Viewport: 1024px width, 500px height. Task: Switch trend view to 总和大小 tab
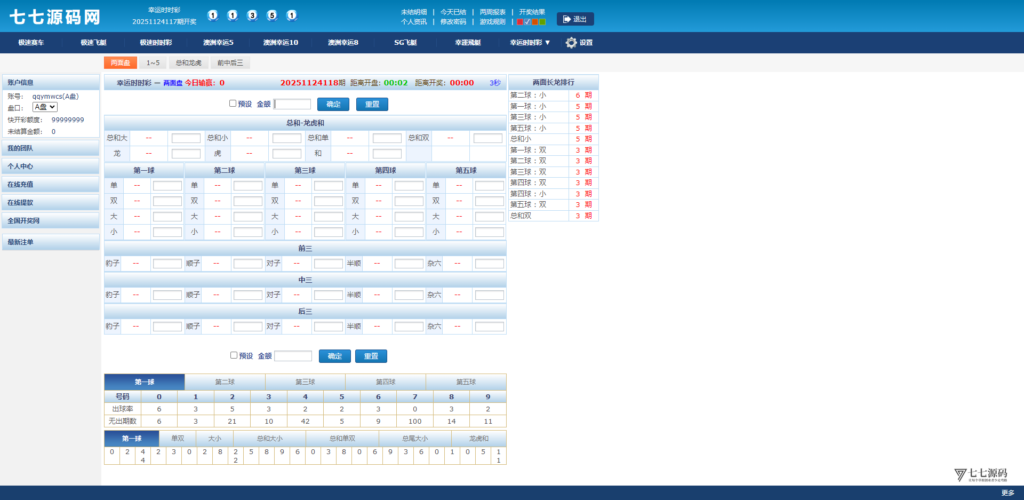click(269, 439)
